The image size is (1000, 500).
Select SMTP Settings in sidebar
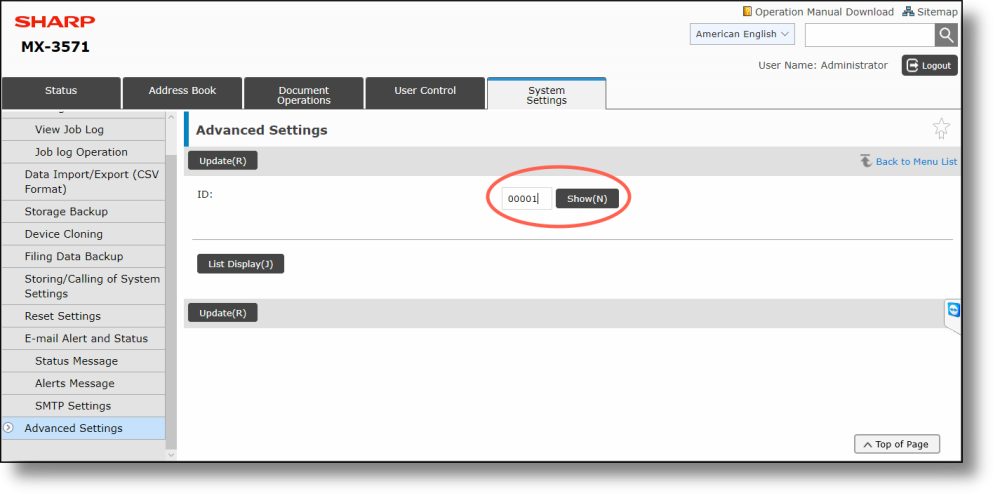coord(83,406)
